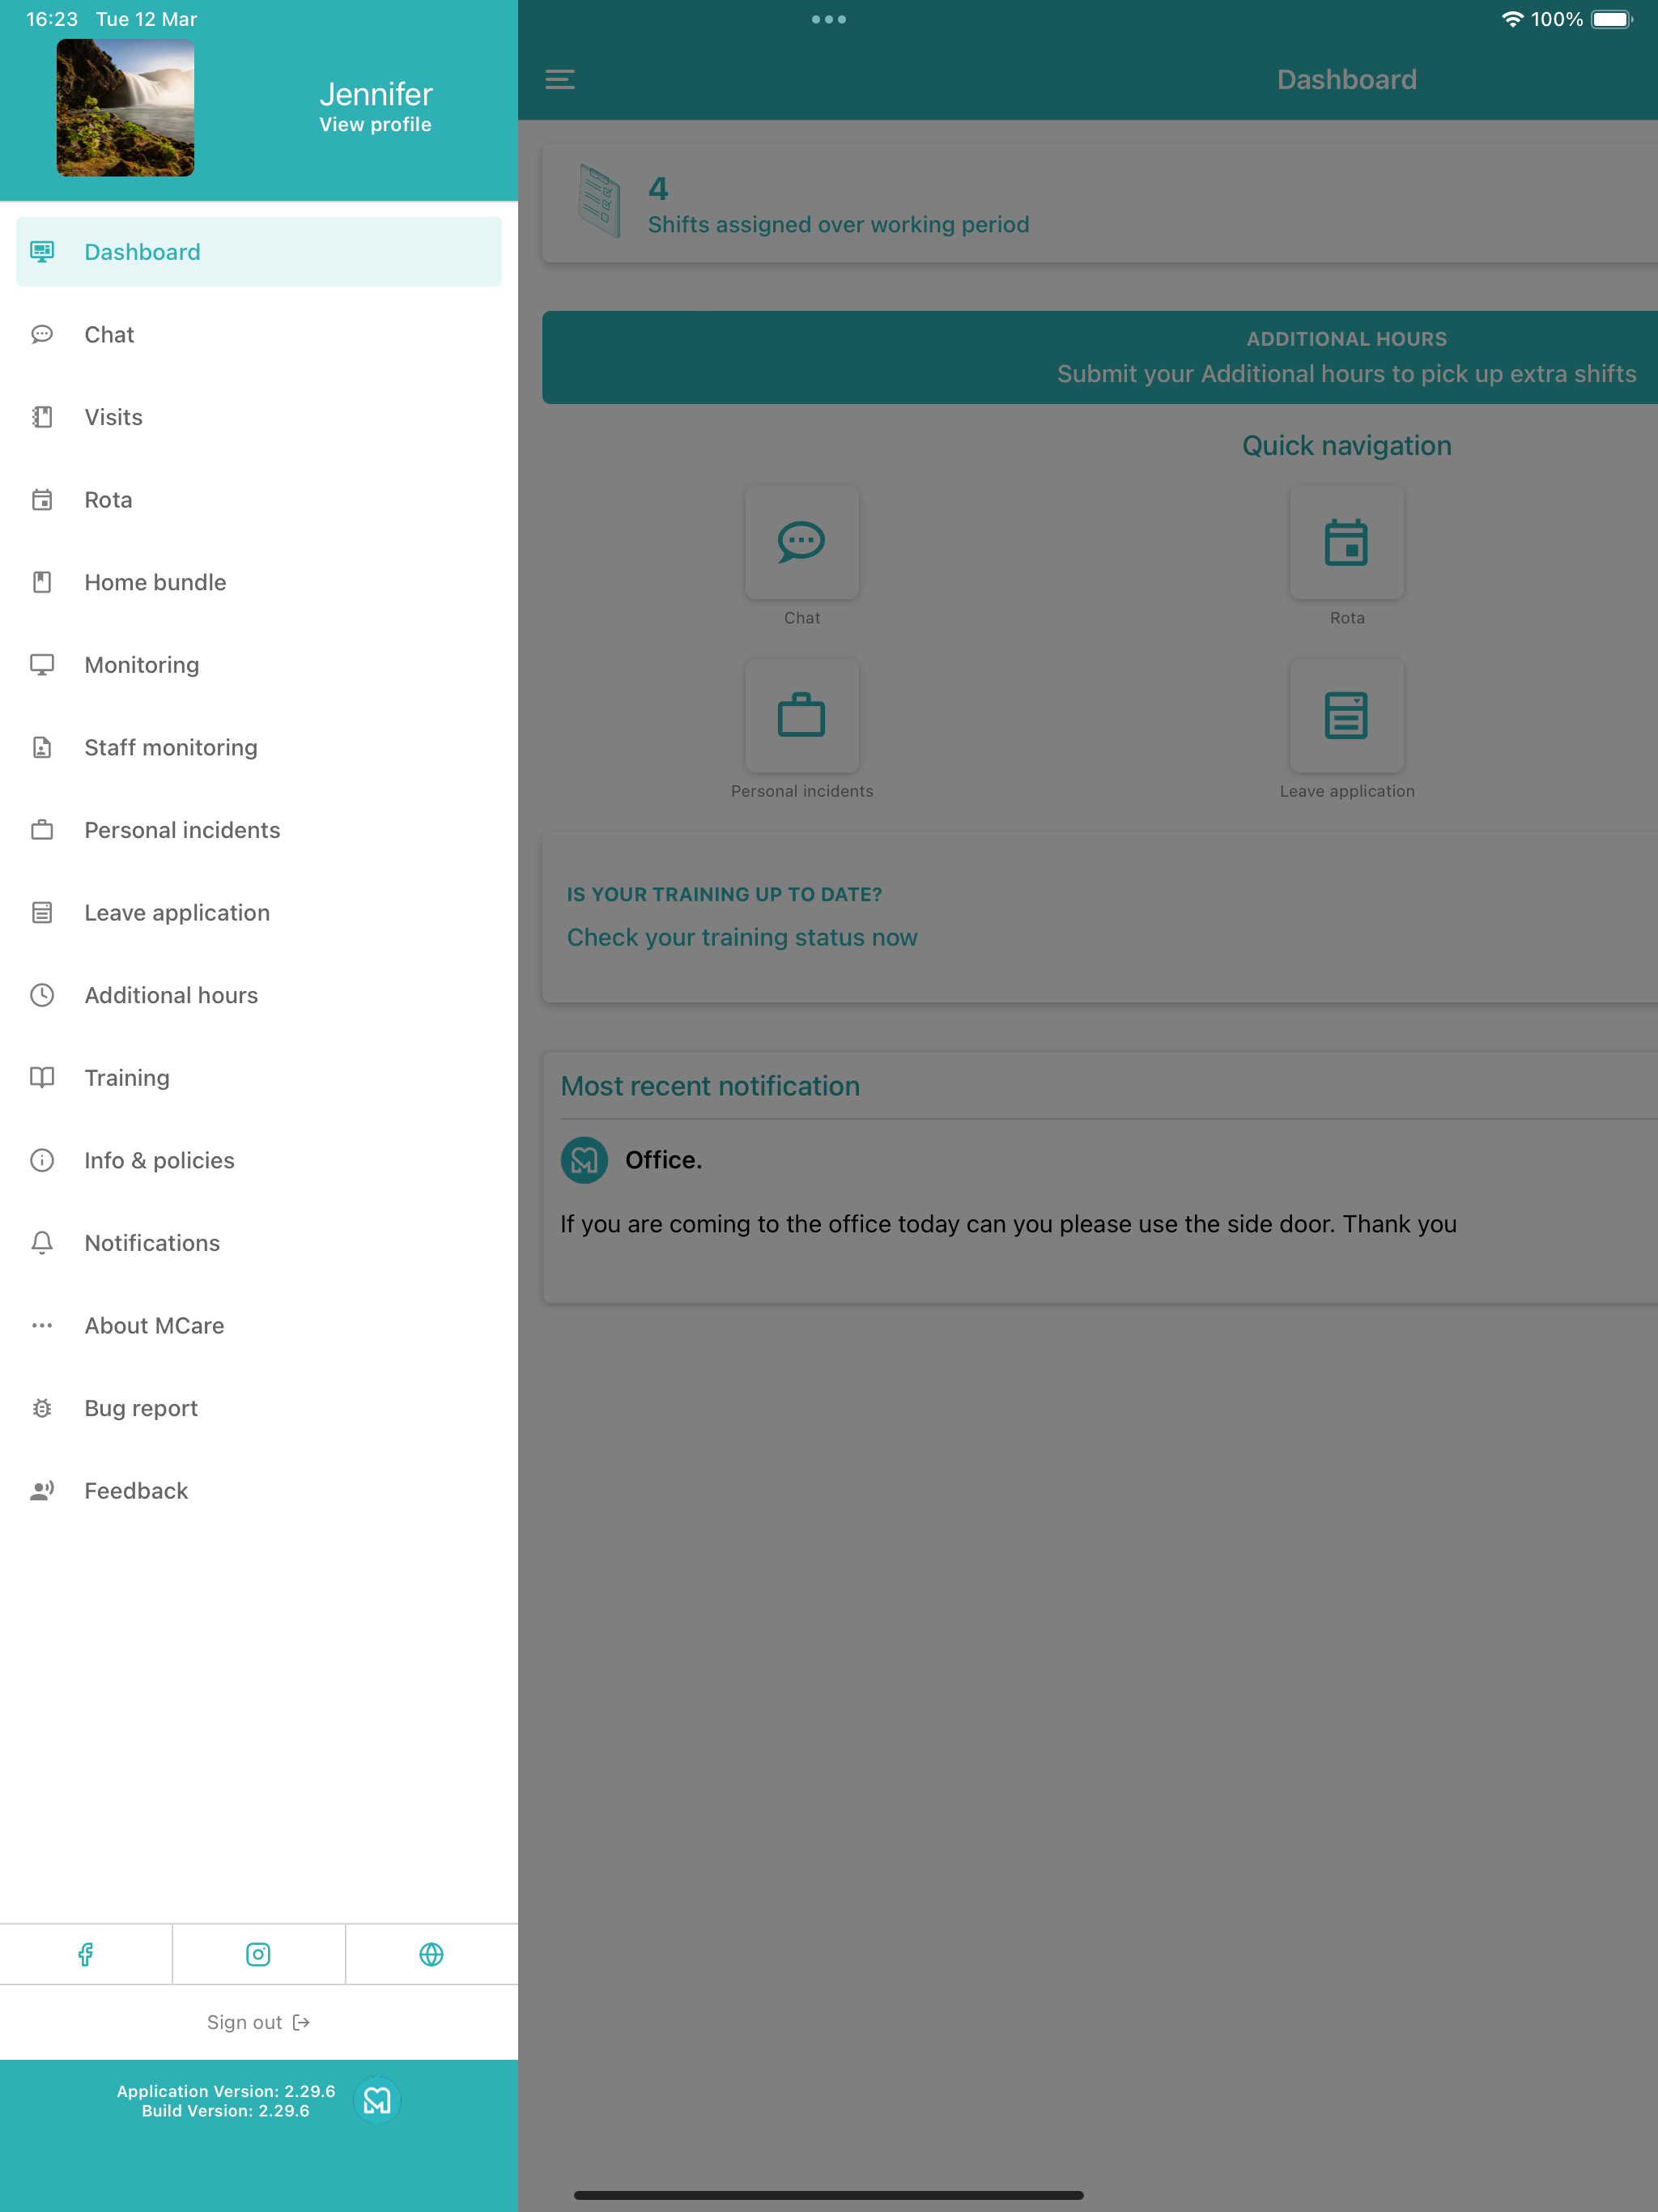Tap the Chat speech bubble sidebar icon

pyautogui.click(x=42, y=334)
